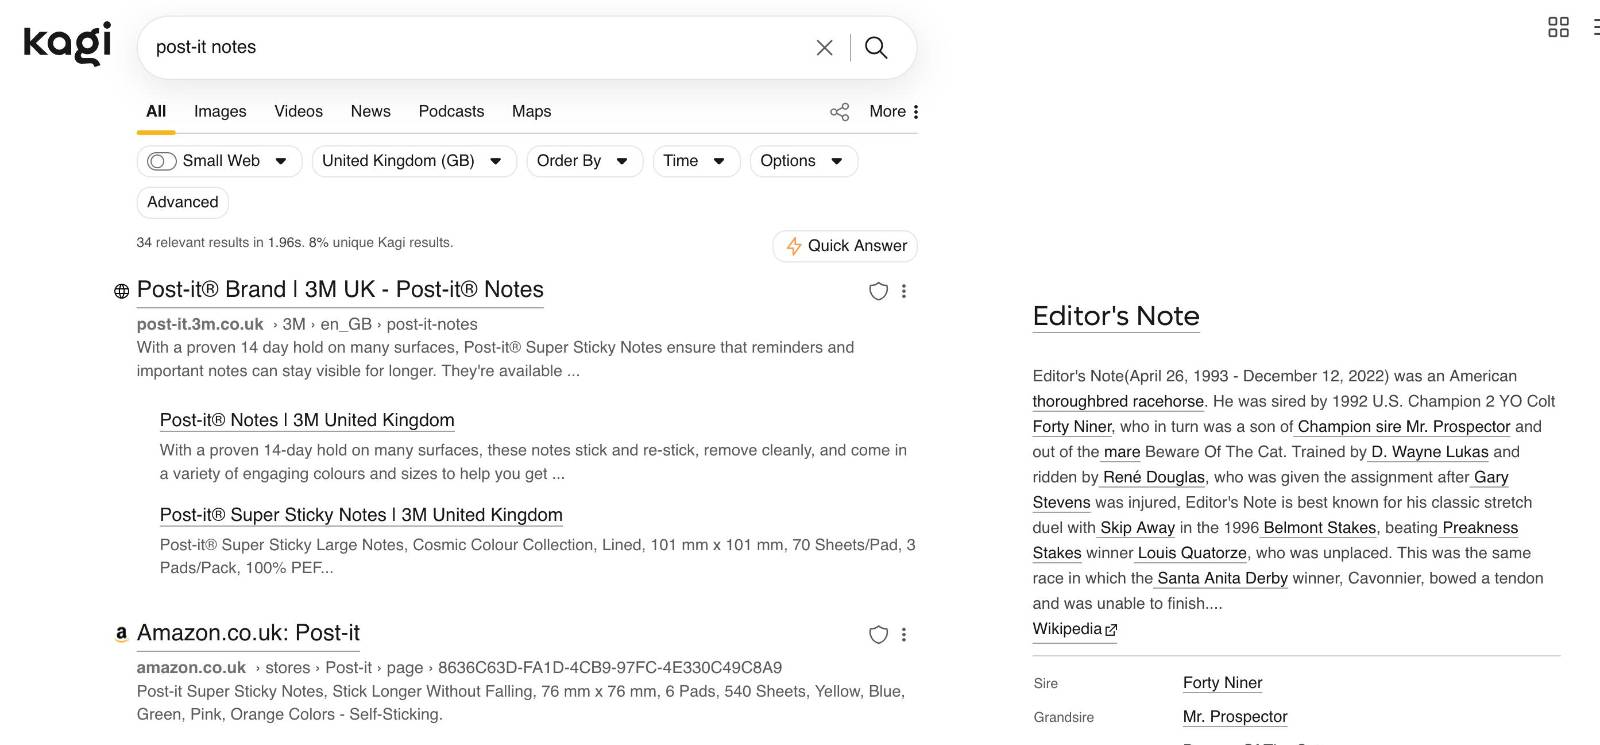Screen dimensions: 1600x745
Task: Open the Time filter dropdown
Action: (696, 161)
